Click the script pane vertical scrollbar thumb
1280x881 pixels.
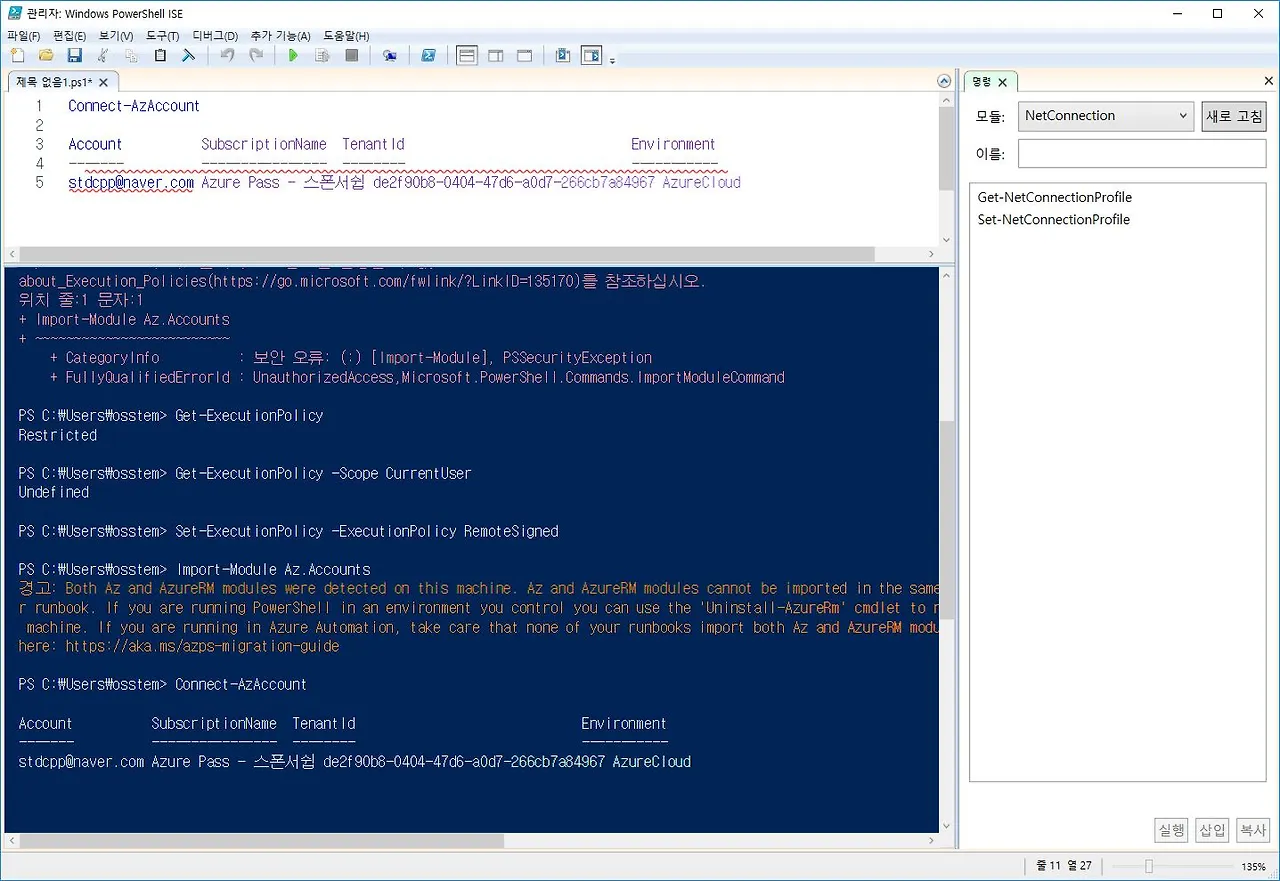point(947,148)
